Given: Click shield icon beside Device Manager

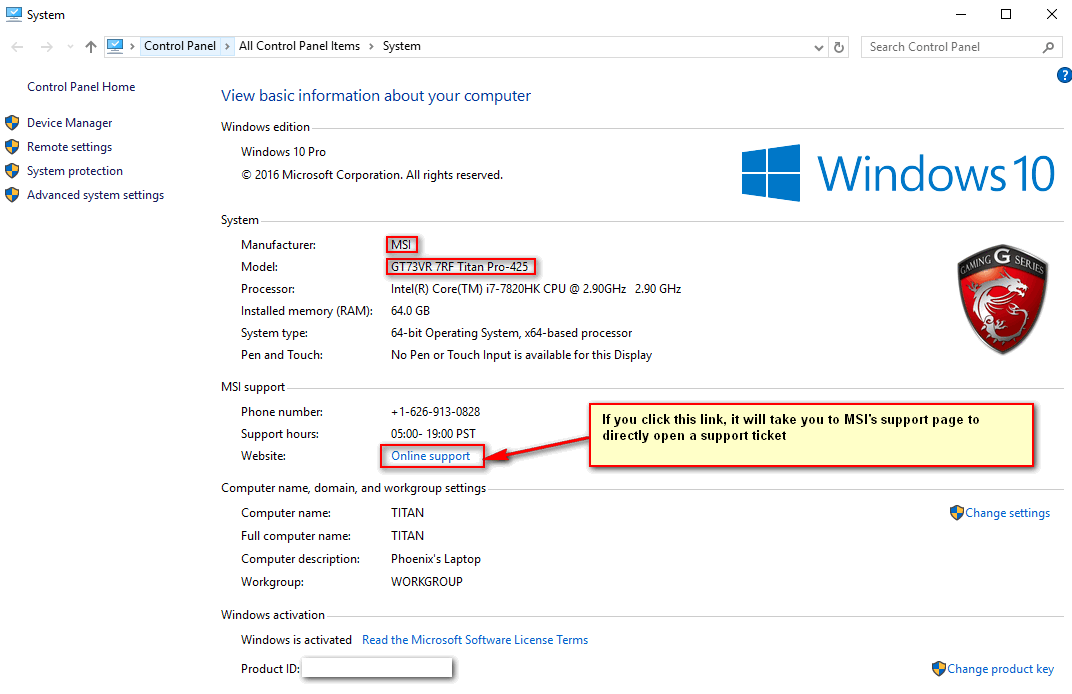Looking at the screenshot, I should [12, 123].
